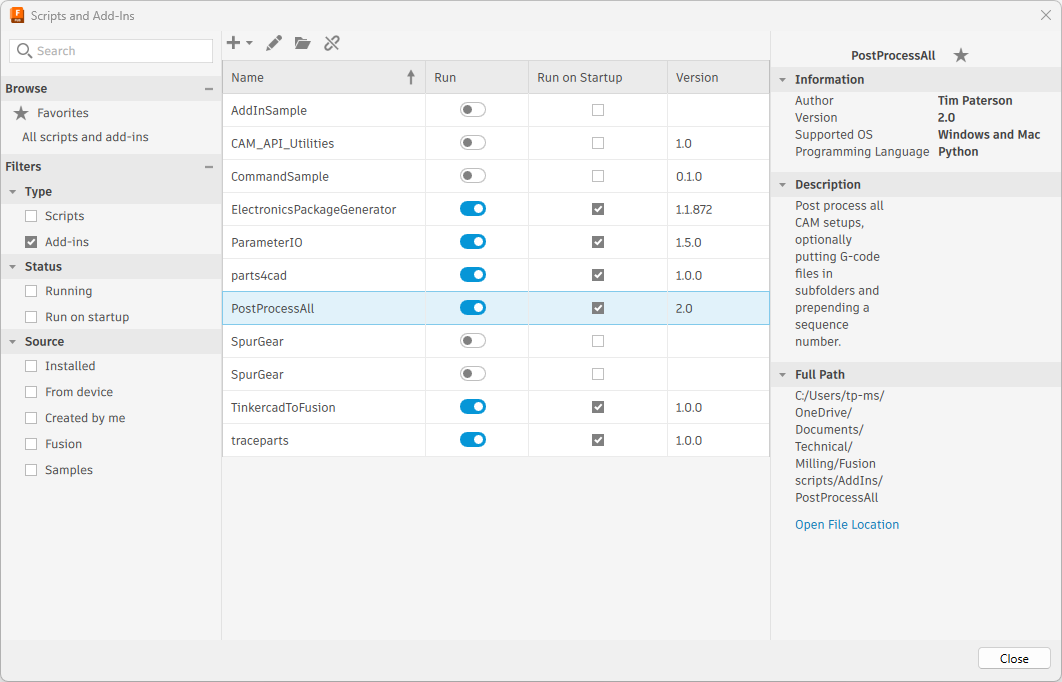Collapse the Browse section minus button
This screenshot has height=682, width=1062.
click(209, 89)
